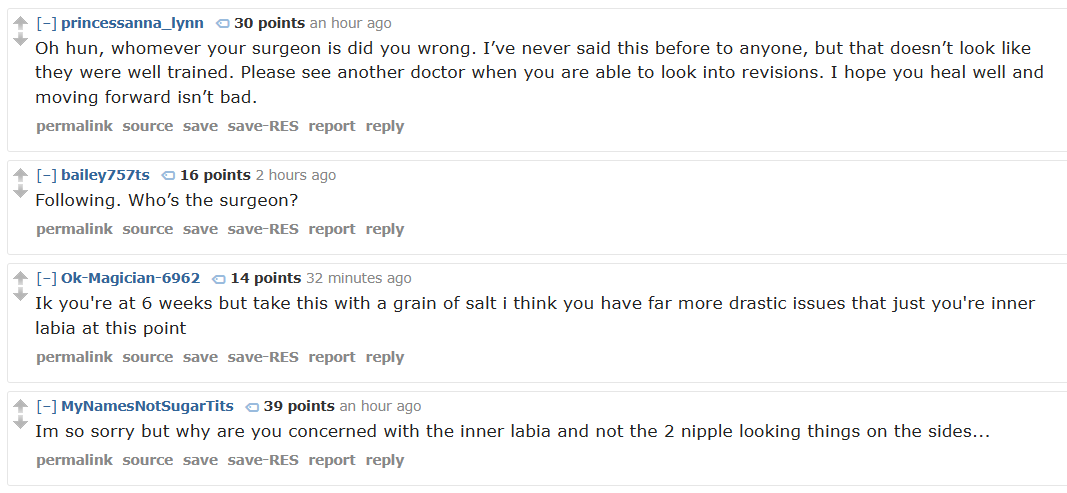Screen dimensions: 1067x493
Task: Downvote bailey757ts's comment
Action: (x=19, y=192)
